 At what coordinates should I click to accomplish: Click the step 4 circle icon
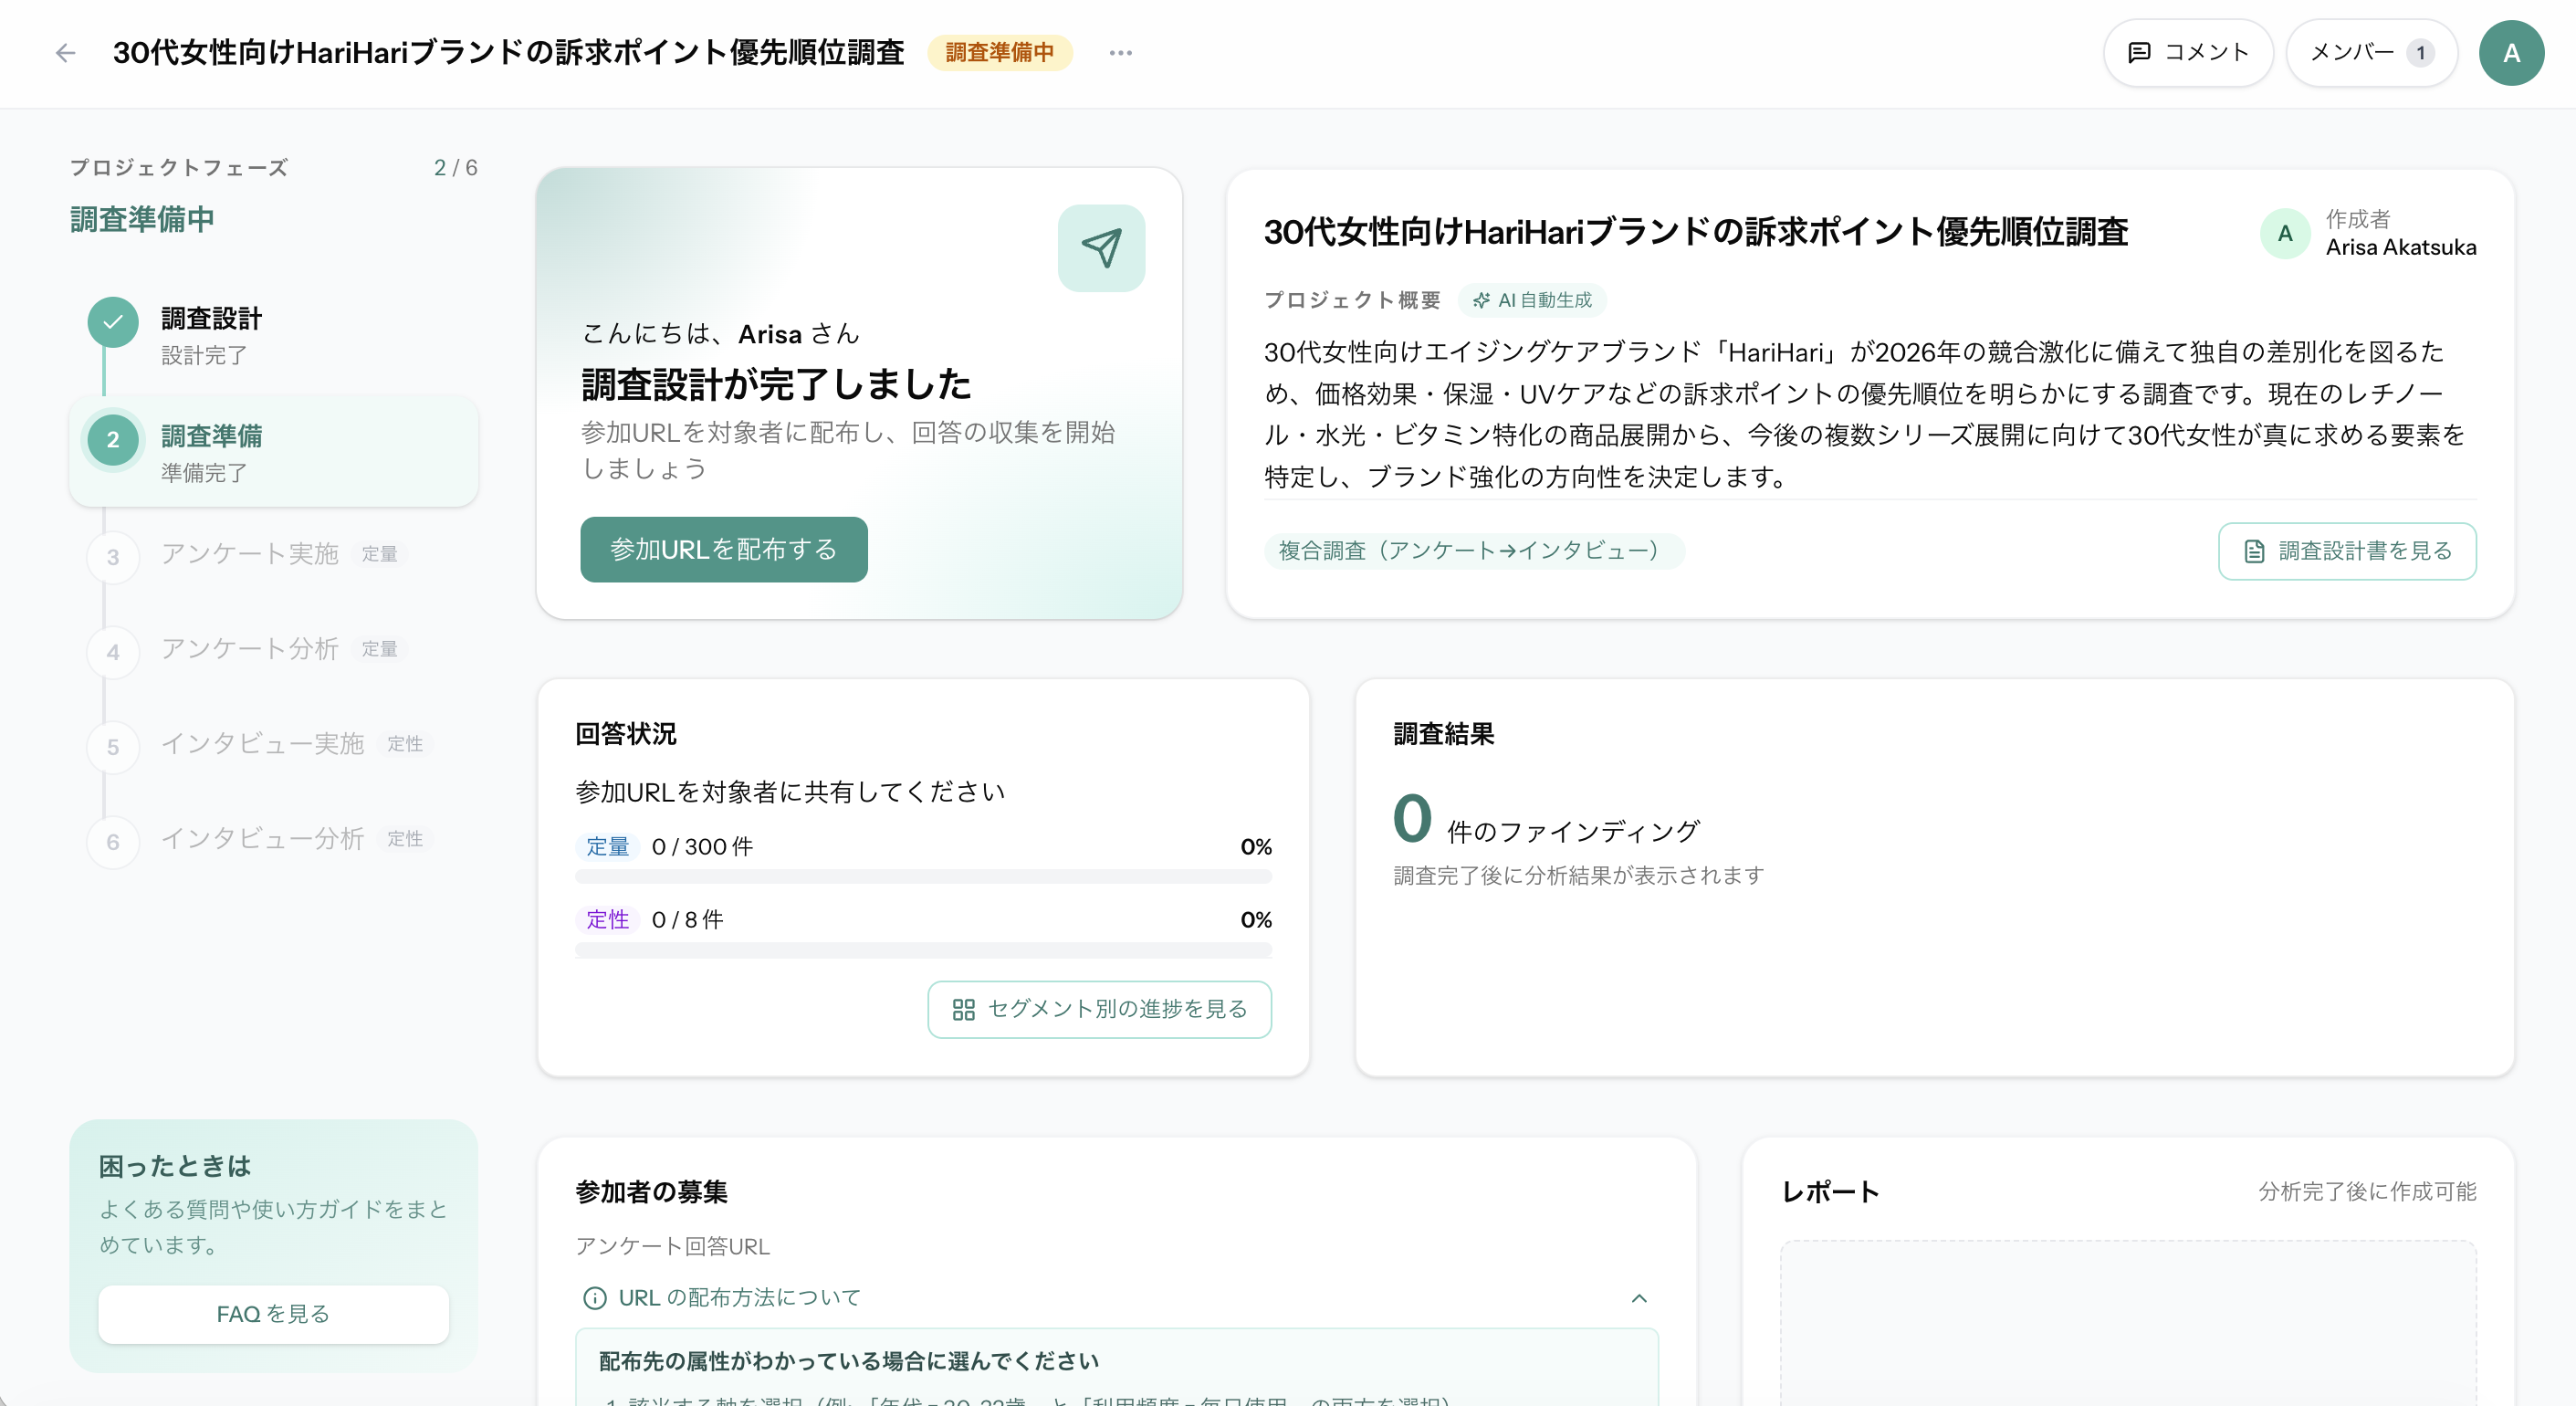[x=113, y=652]
